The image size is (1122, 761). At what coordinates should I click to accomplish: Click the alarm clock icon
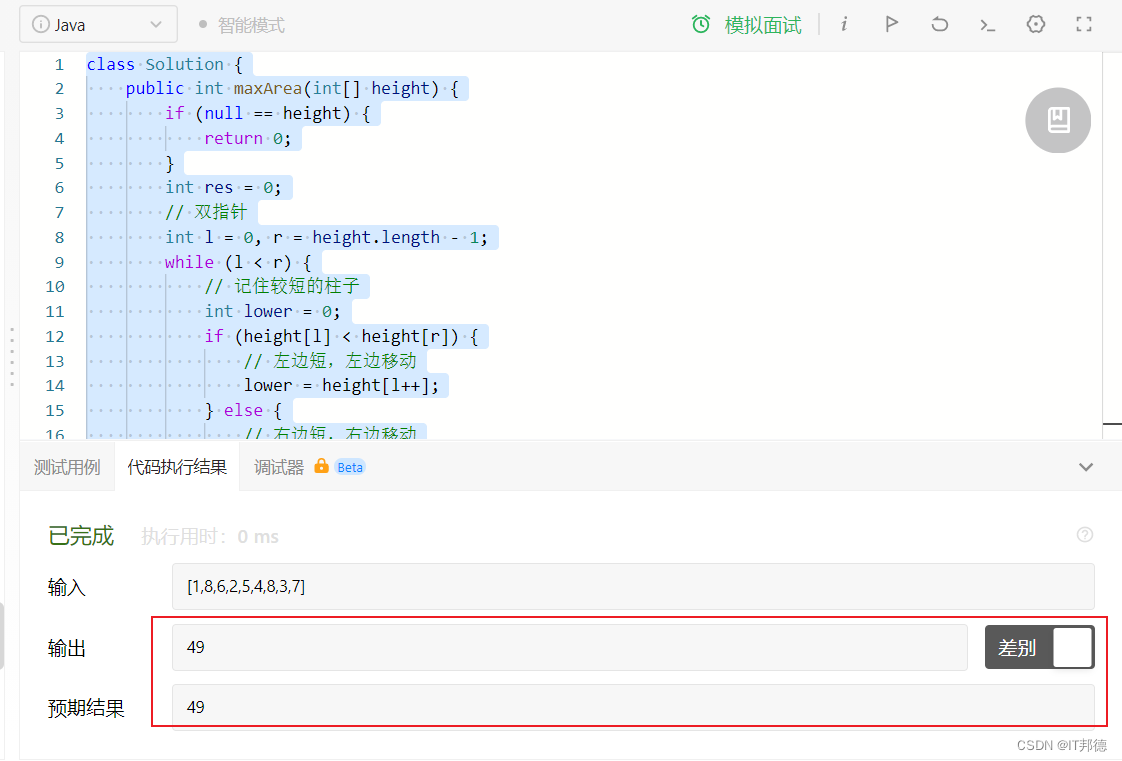[x=701, y=24]
